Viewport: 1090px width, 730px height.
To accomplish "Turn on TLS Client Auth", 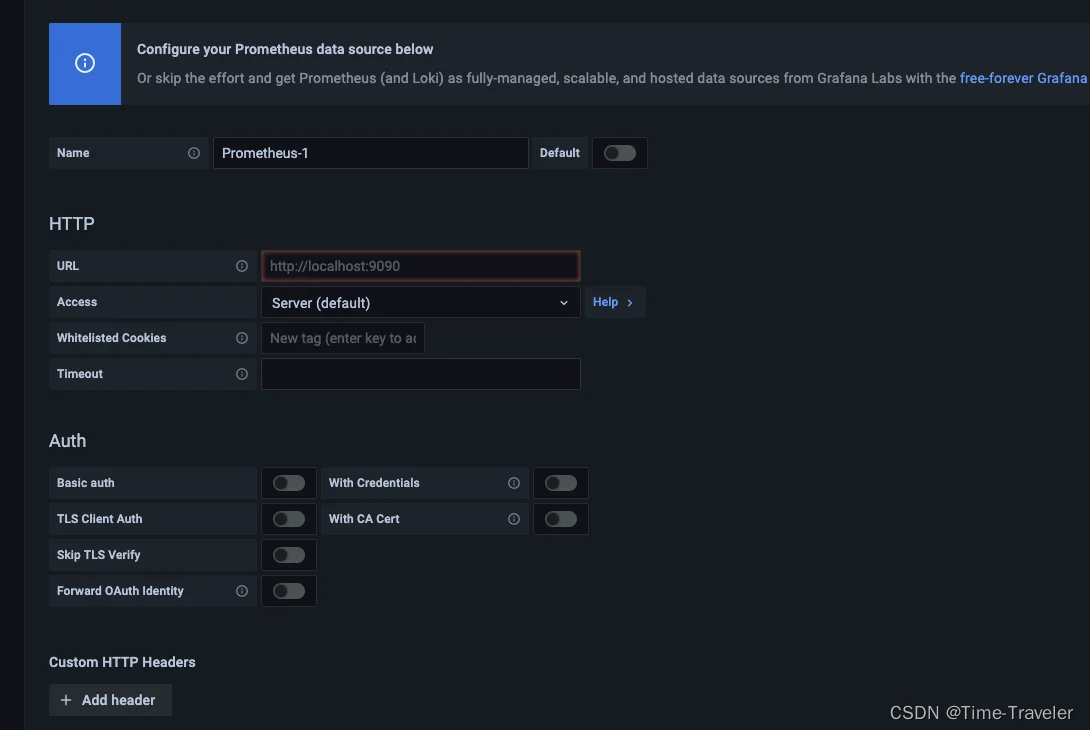I will [288, 519].
